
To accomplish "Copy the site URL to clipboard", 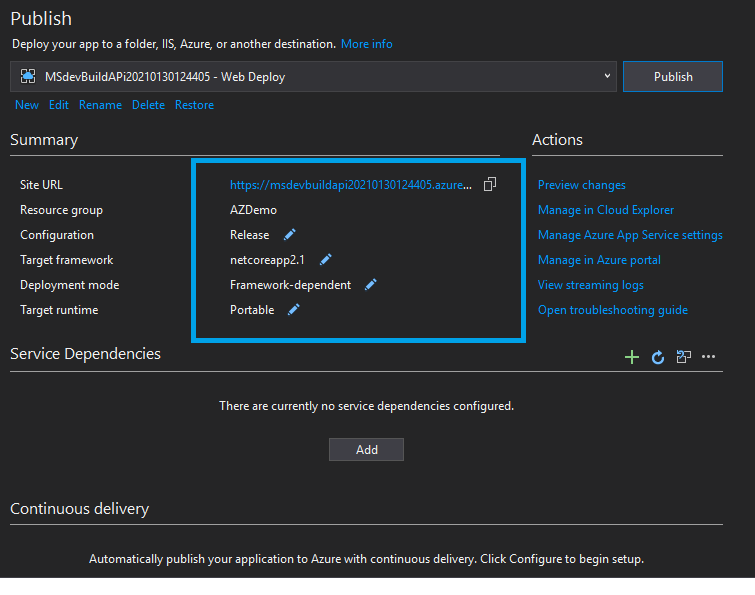I will click(490, 184).
